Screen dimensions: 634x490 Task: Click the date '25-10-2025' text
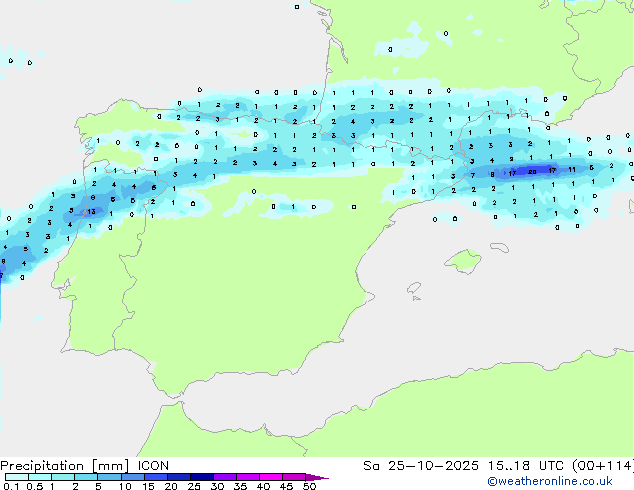(433, 466)
